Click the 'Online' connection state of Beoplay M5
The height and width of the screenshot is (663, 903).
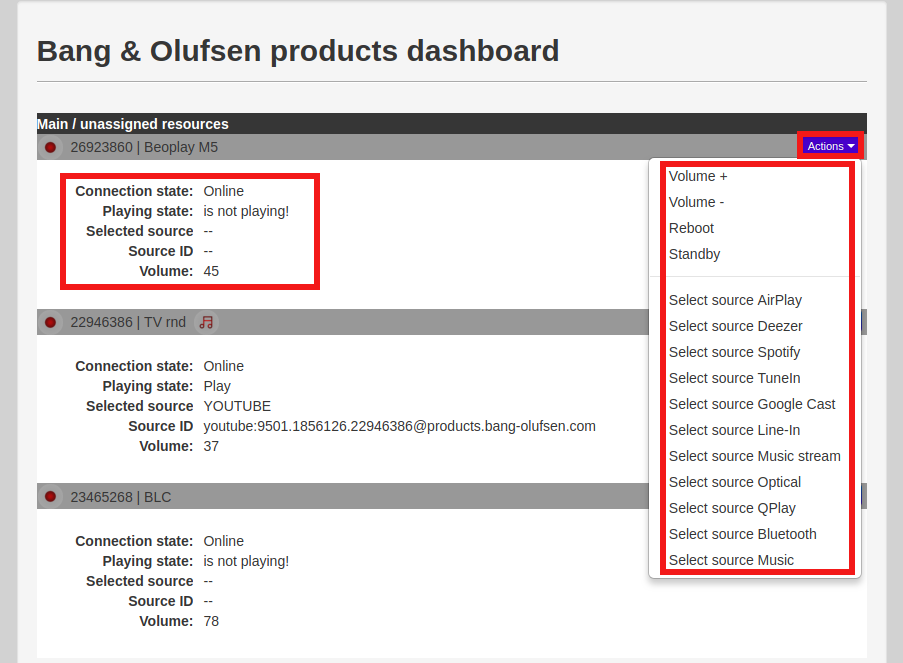(x=223, y=191)
